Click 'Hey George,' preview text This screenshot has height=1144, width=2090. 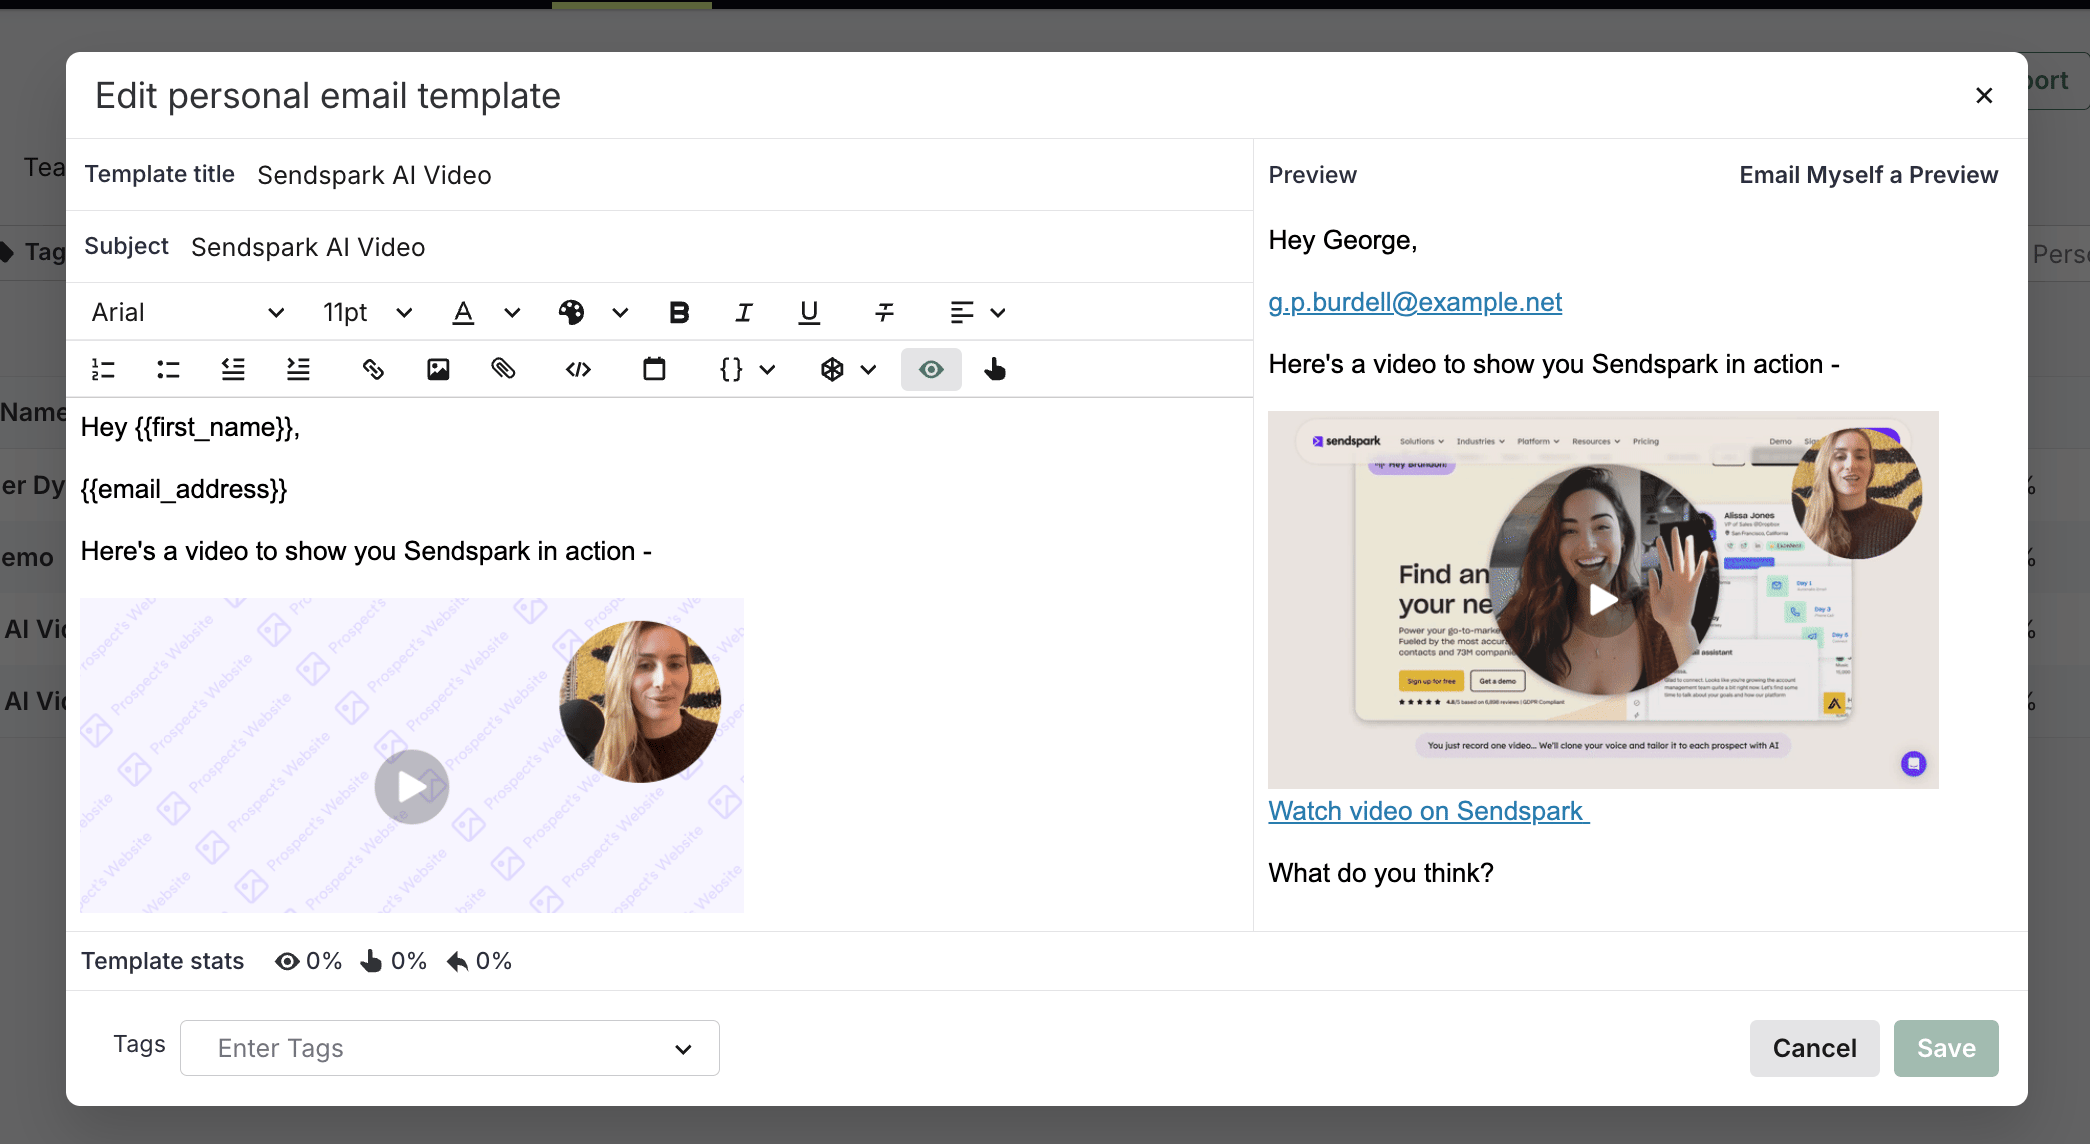pyautogui.click(x=1342, y=240)
